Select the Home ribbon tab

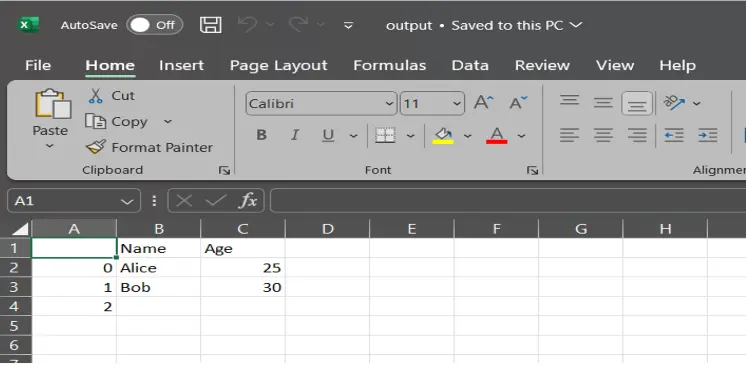point(110,65)
